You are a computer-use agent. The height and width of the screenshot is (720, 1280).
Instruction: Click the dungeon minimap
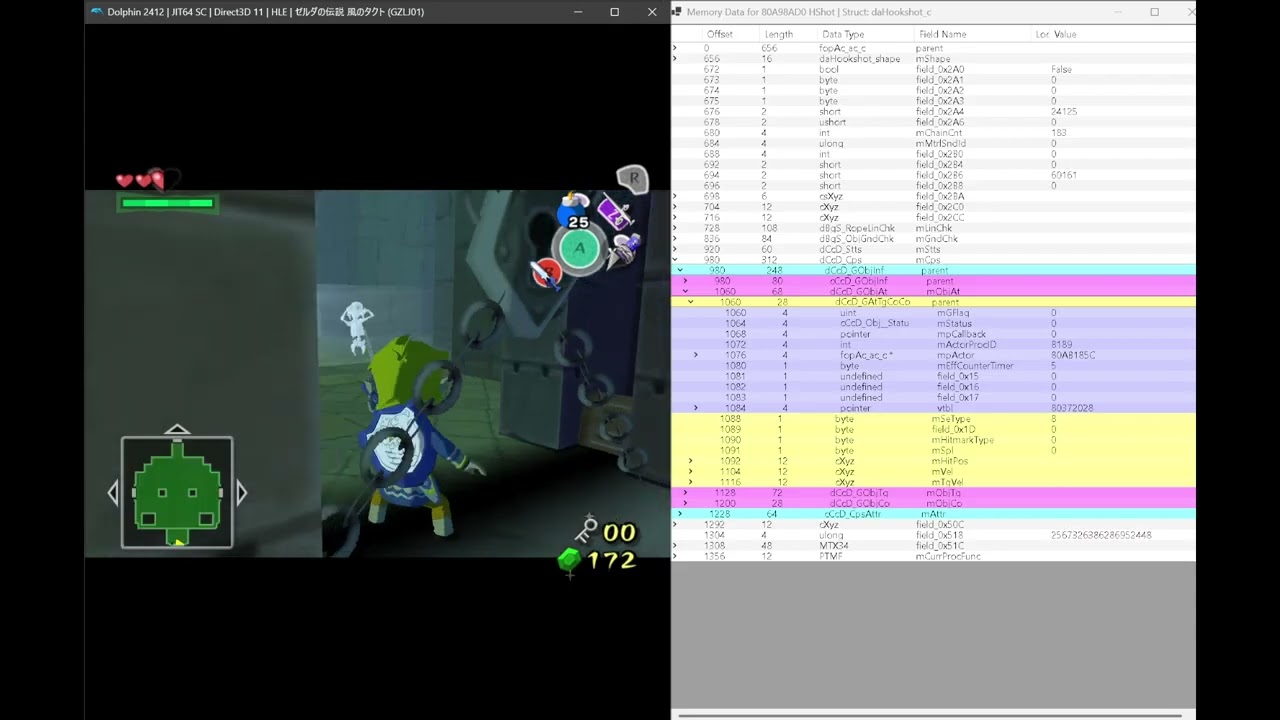[x=177, y=492]
